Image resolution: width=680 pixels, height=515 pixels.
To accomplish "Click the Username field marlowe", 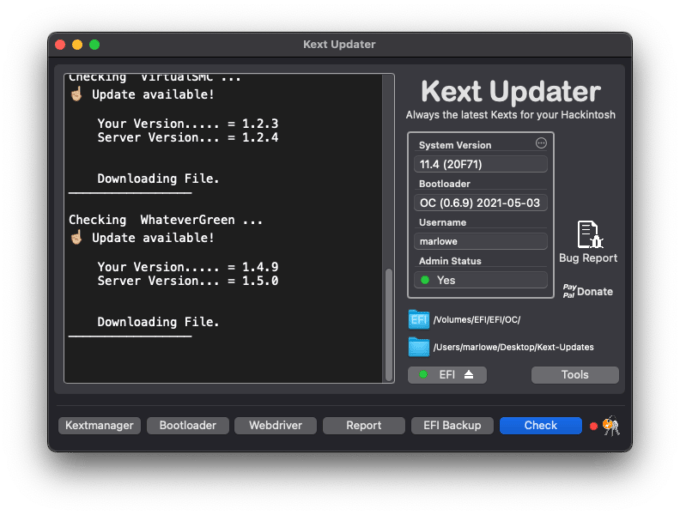I will 481,241.
